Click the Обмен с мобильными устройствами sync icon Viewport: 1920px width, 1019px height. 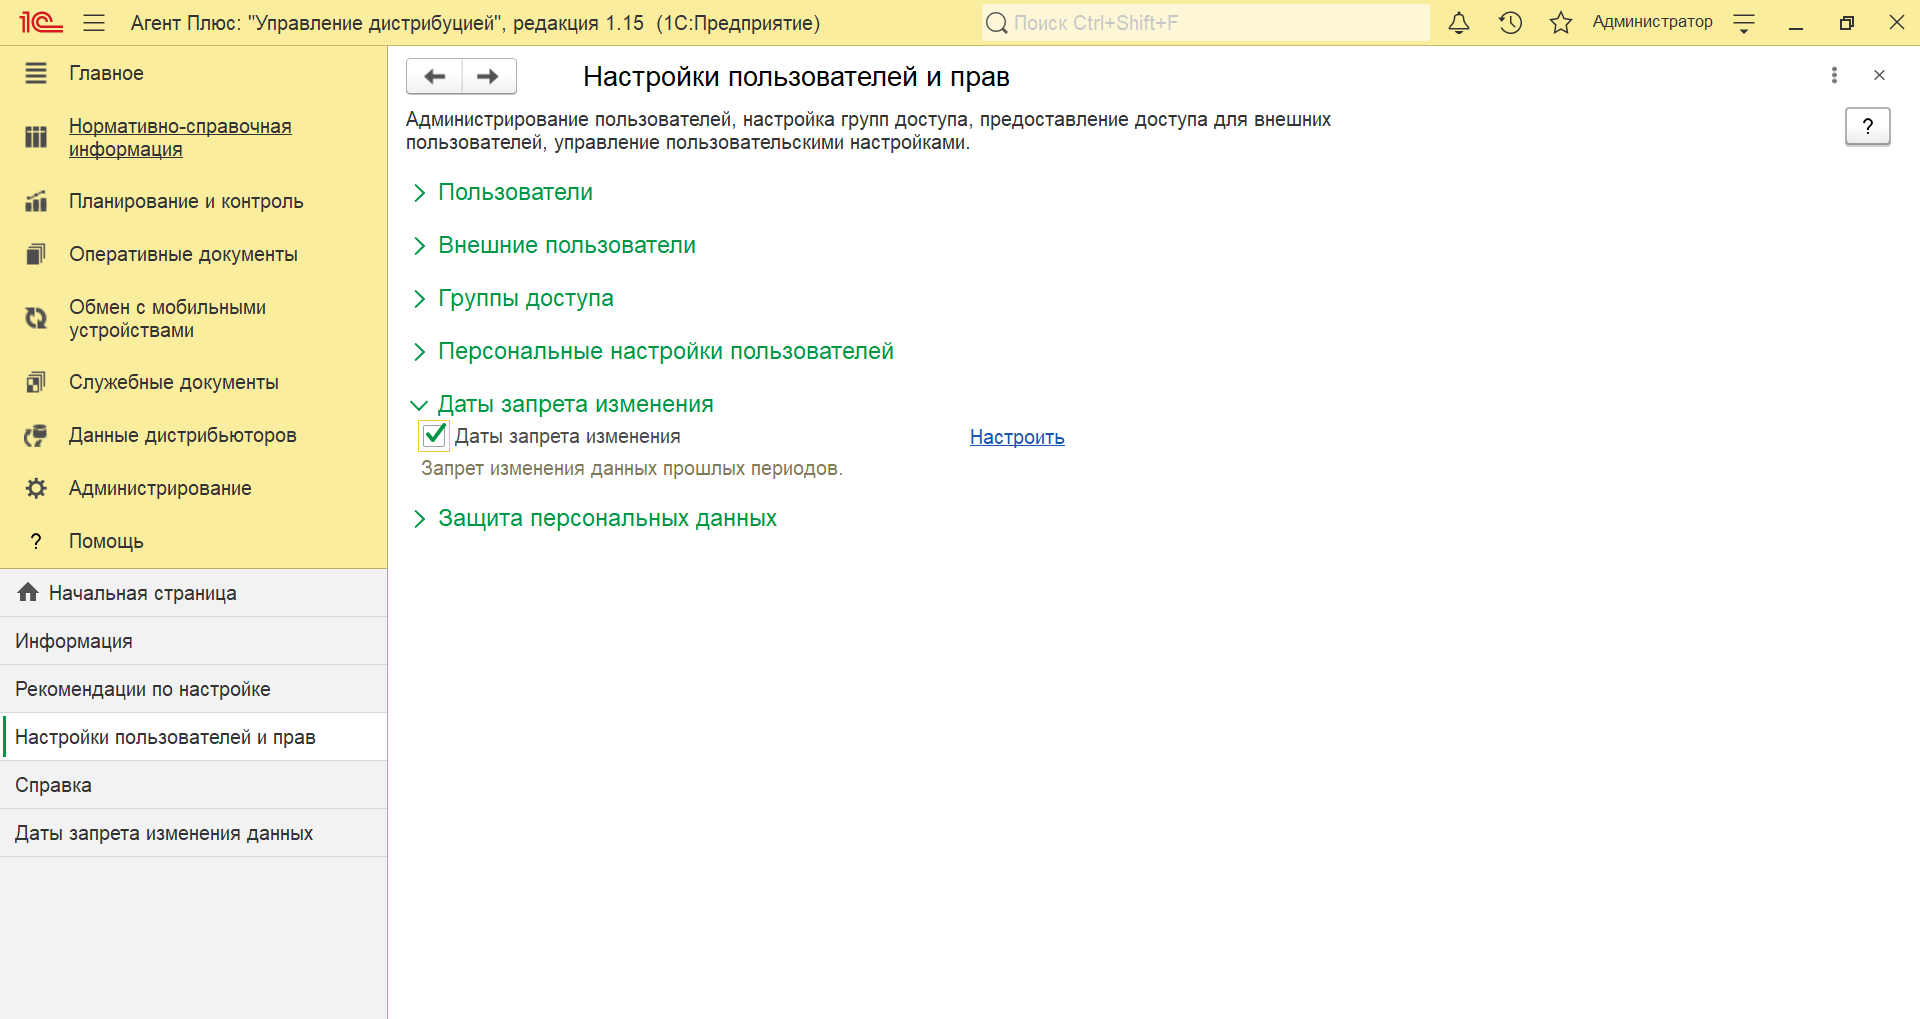point(36,318)
